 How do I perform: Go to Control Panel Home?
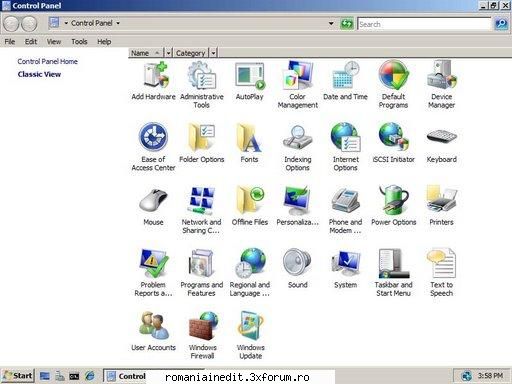(x=47, y=61)
